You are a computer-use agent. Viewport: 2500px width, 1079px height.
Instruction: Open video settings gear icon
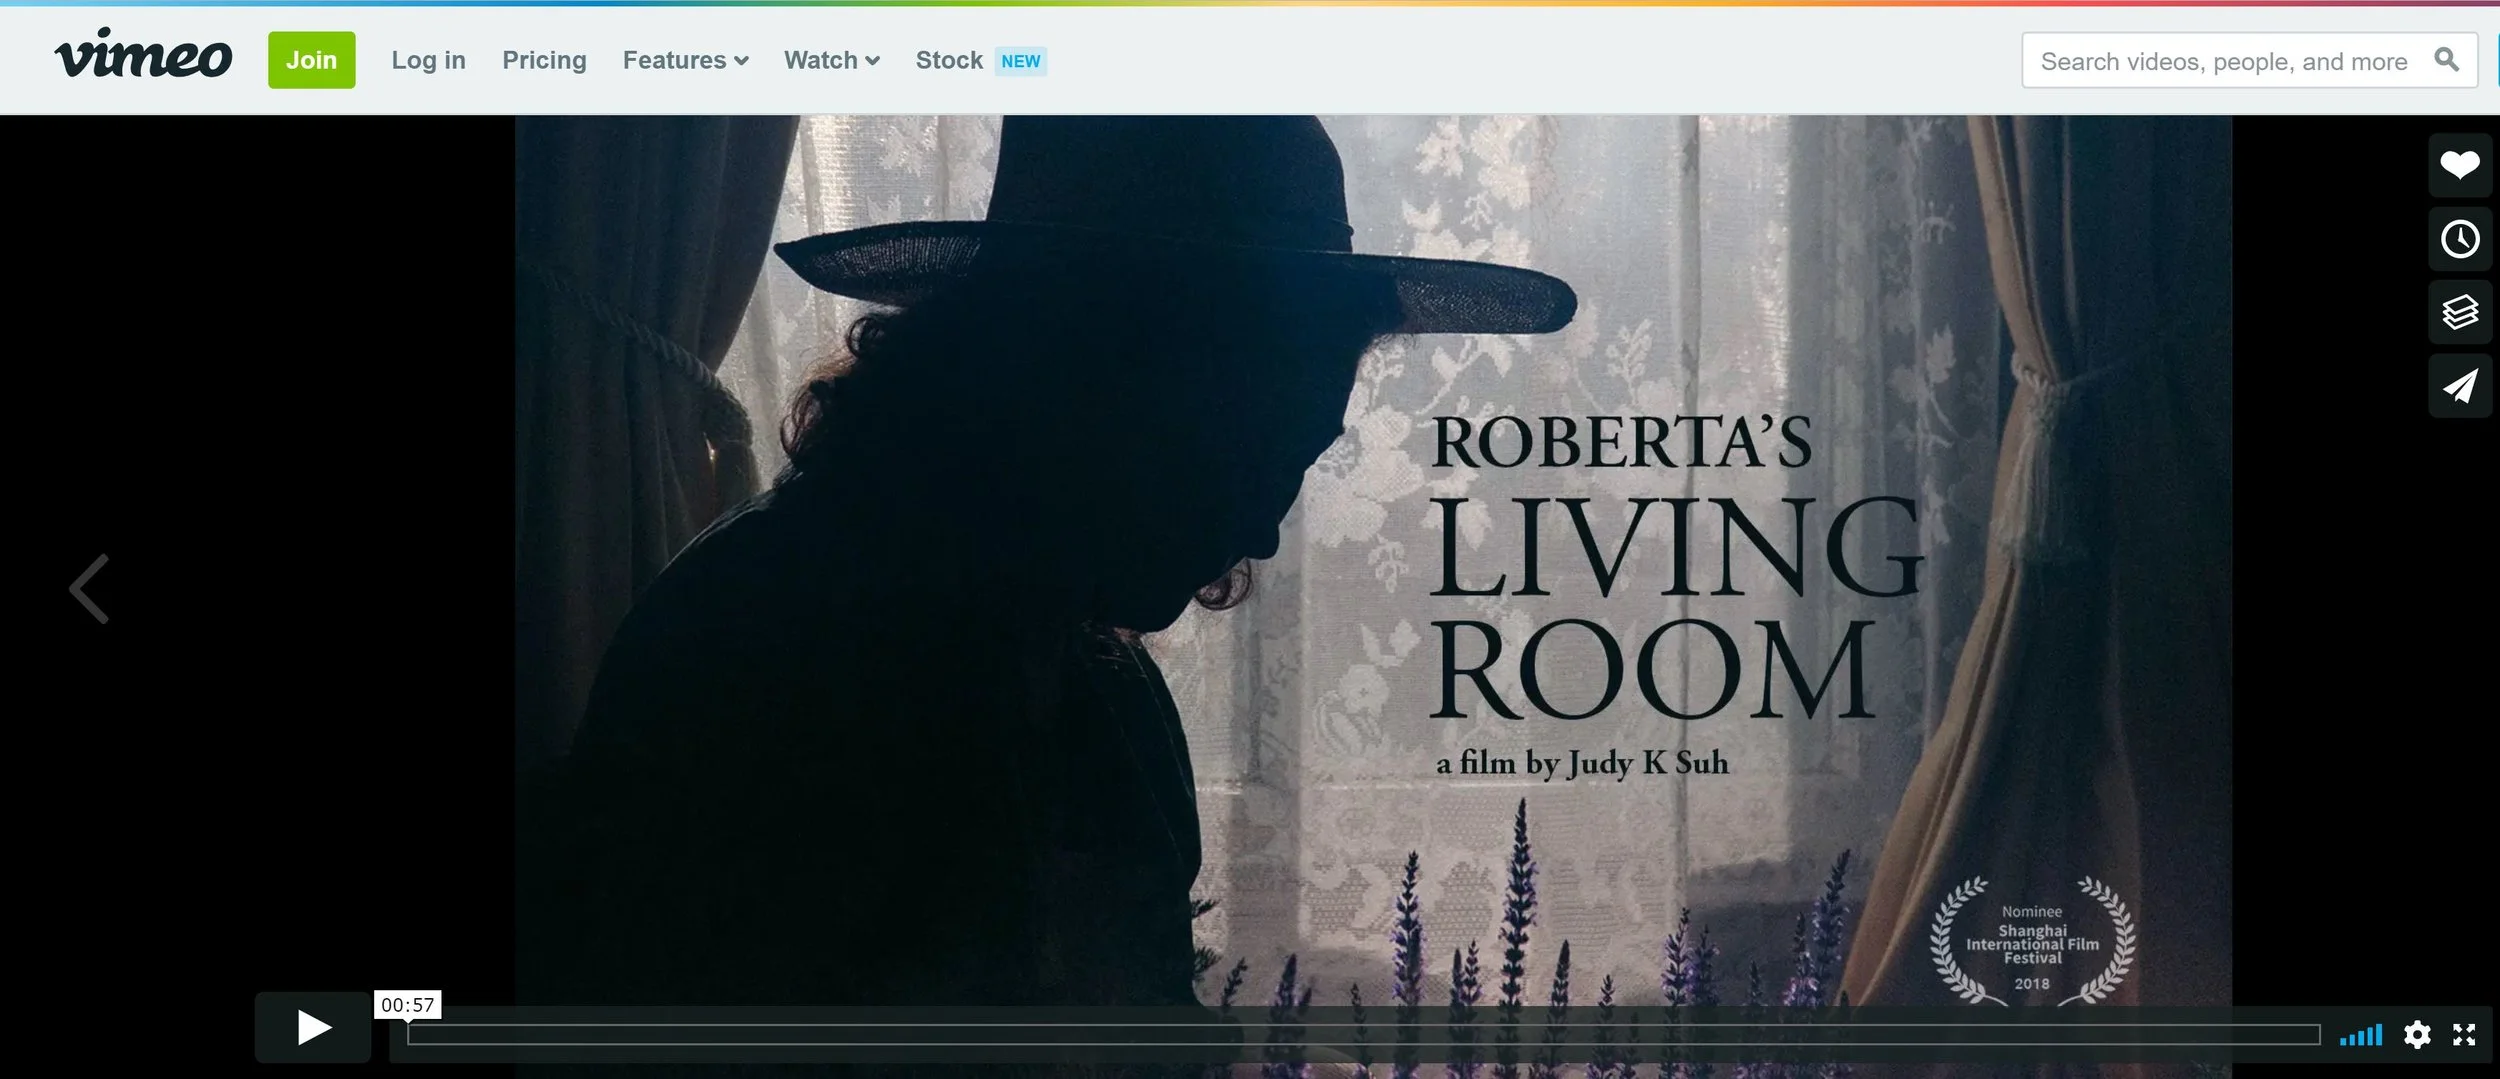(2417, 1034)
